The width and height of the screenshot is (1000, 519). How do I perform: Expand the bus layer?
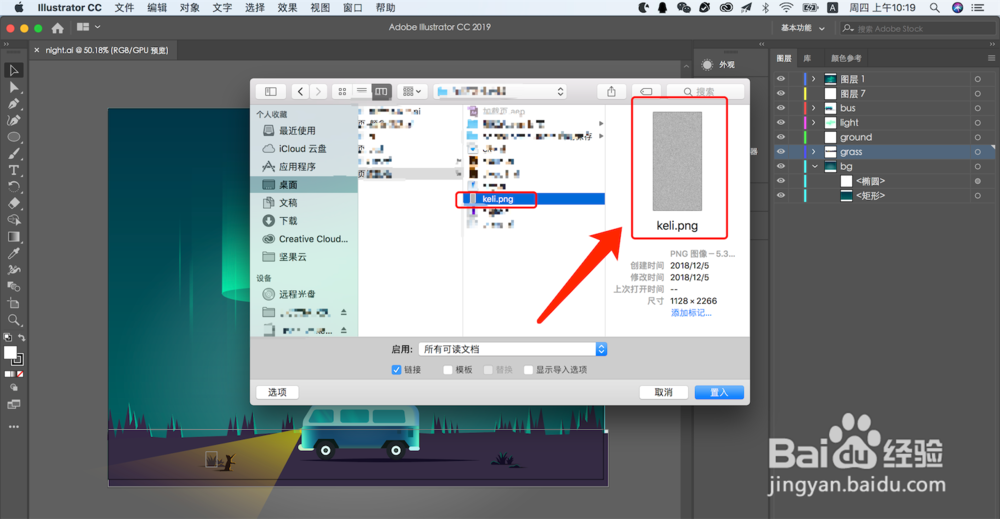[814, 108]
